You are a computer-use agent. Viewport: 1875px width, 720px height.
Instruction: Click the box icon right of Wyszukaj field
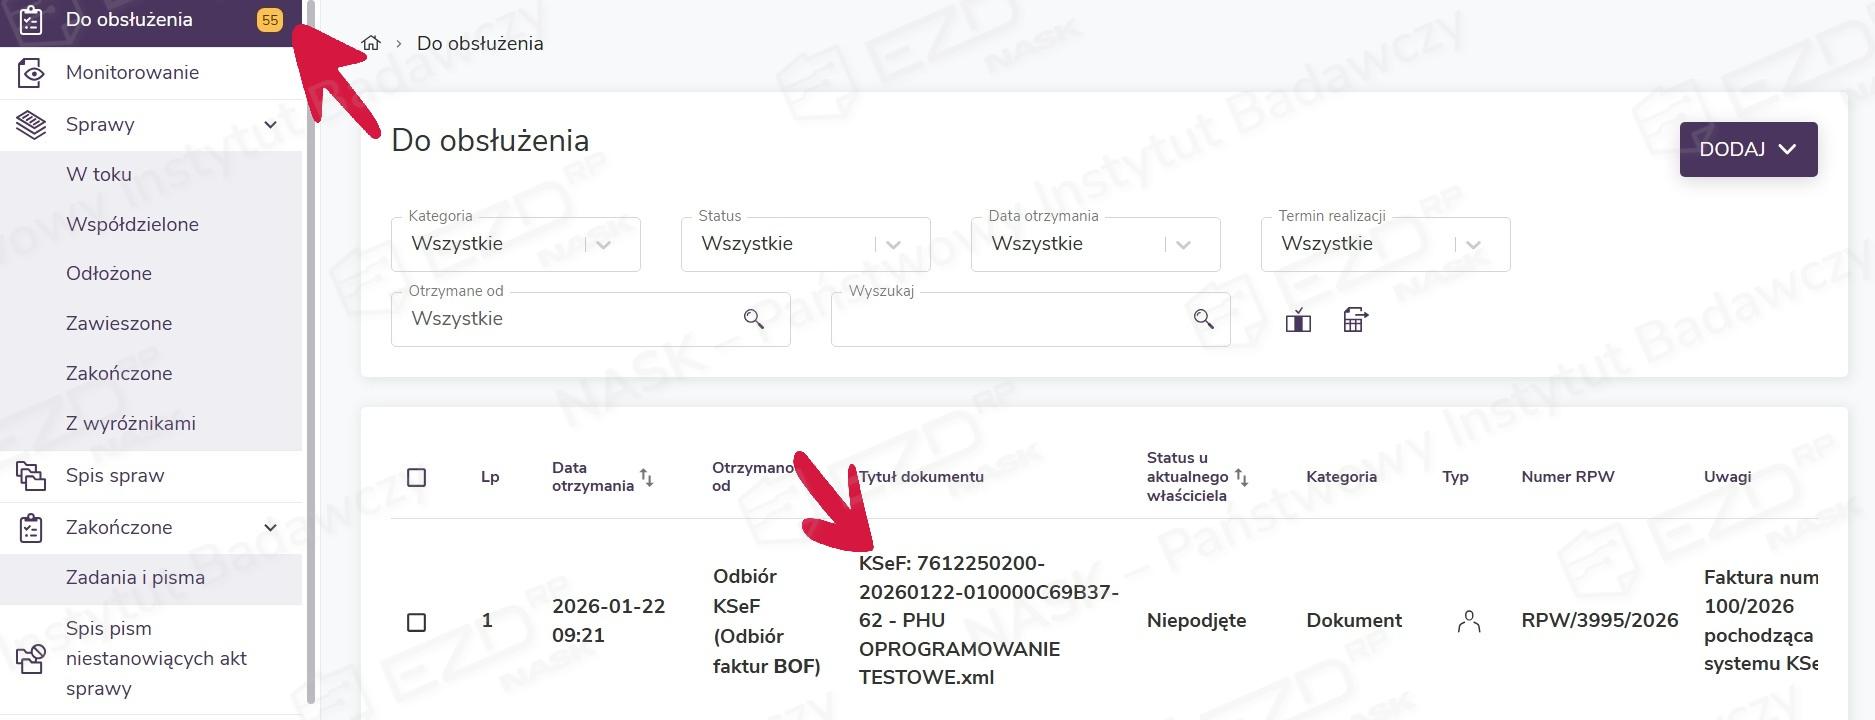1298,320
